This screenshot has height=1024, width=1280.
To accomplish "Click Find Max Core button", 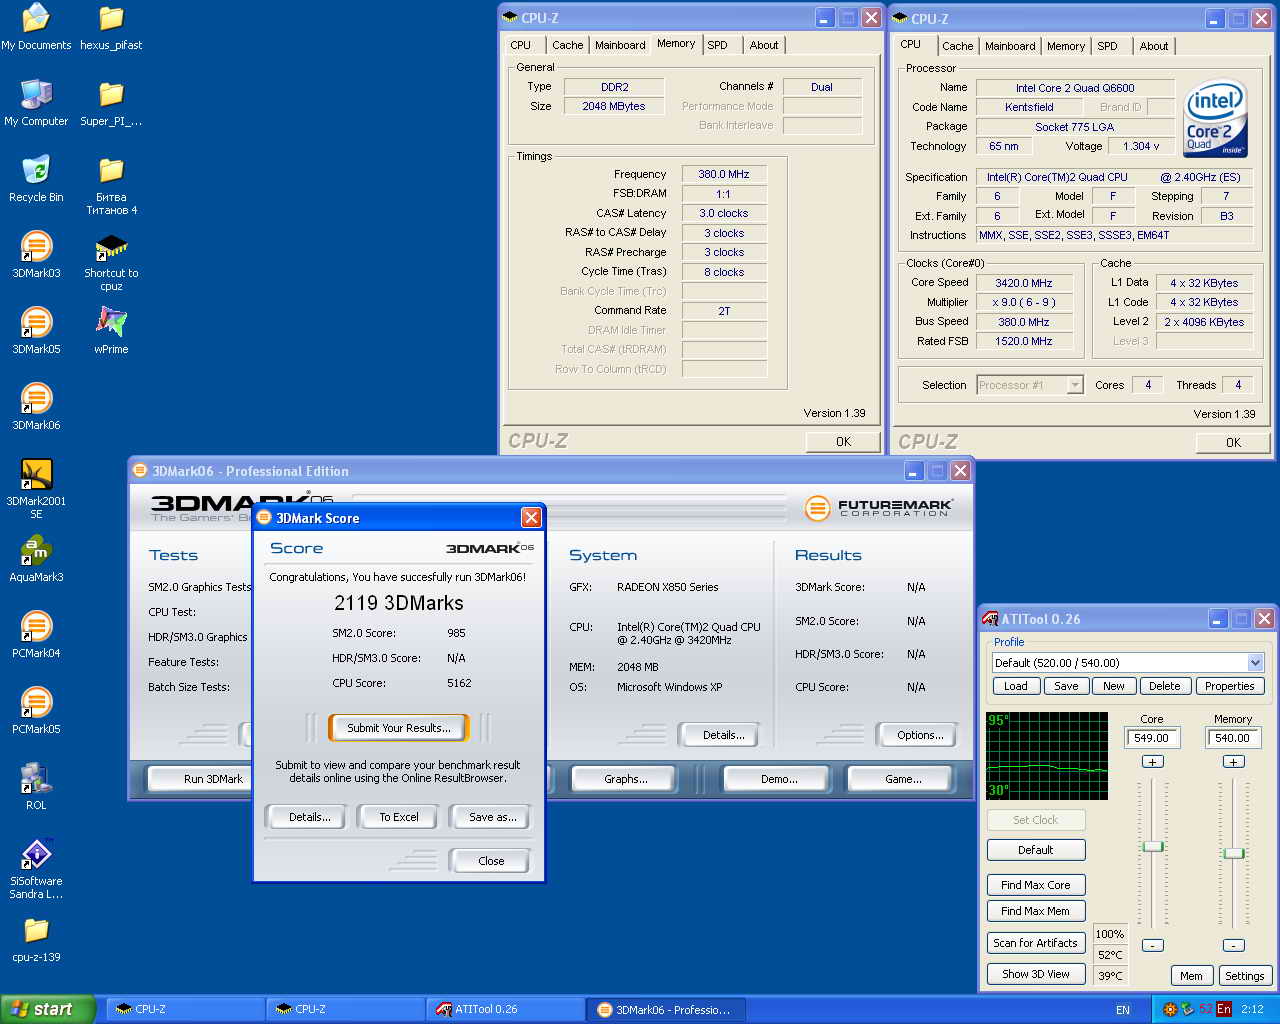I will (1036, 885).
